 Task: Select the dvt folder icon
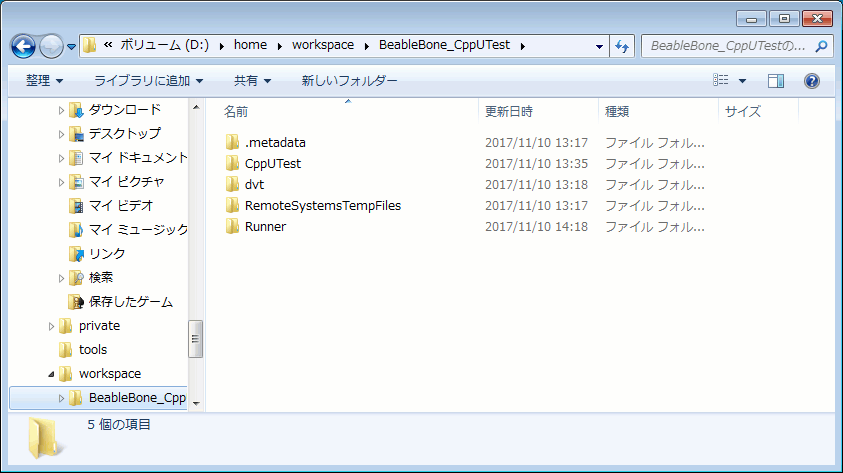(x=232, y=184)
